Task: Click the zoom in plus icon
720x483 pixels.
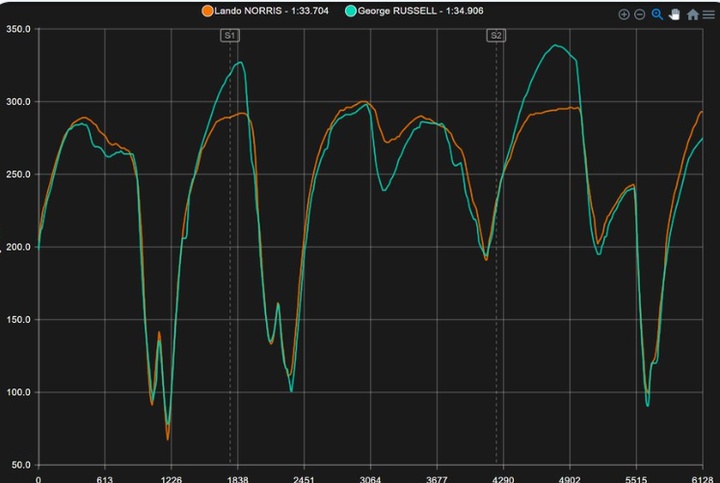Action: tap(624, 15)
